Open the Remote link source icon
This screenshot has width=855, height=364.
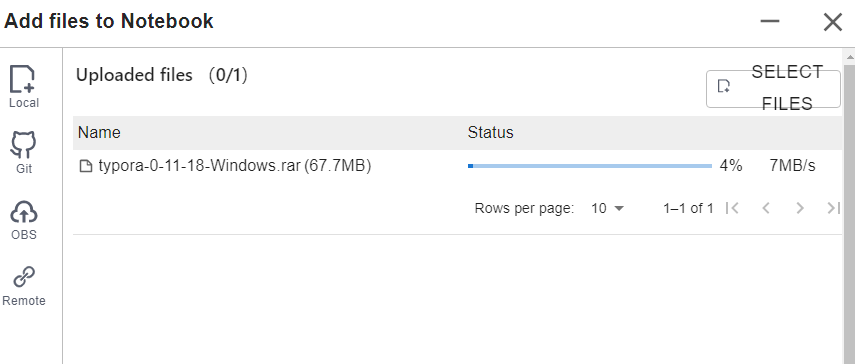[x=24, y=277]
